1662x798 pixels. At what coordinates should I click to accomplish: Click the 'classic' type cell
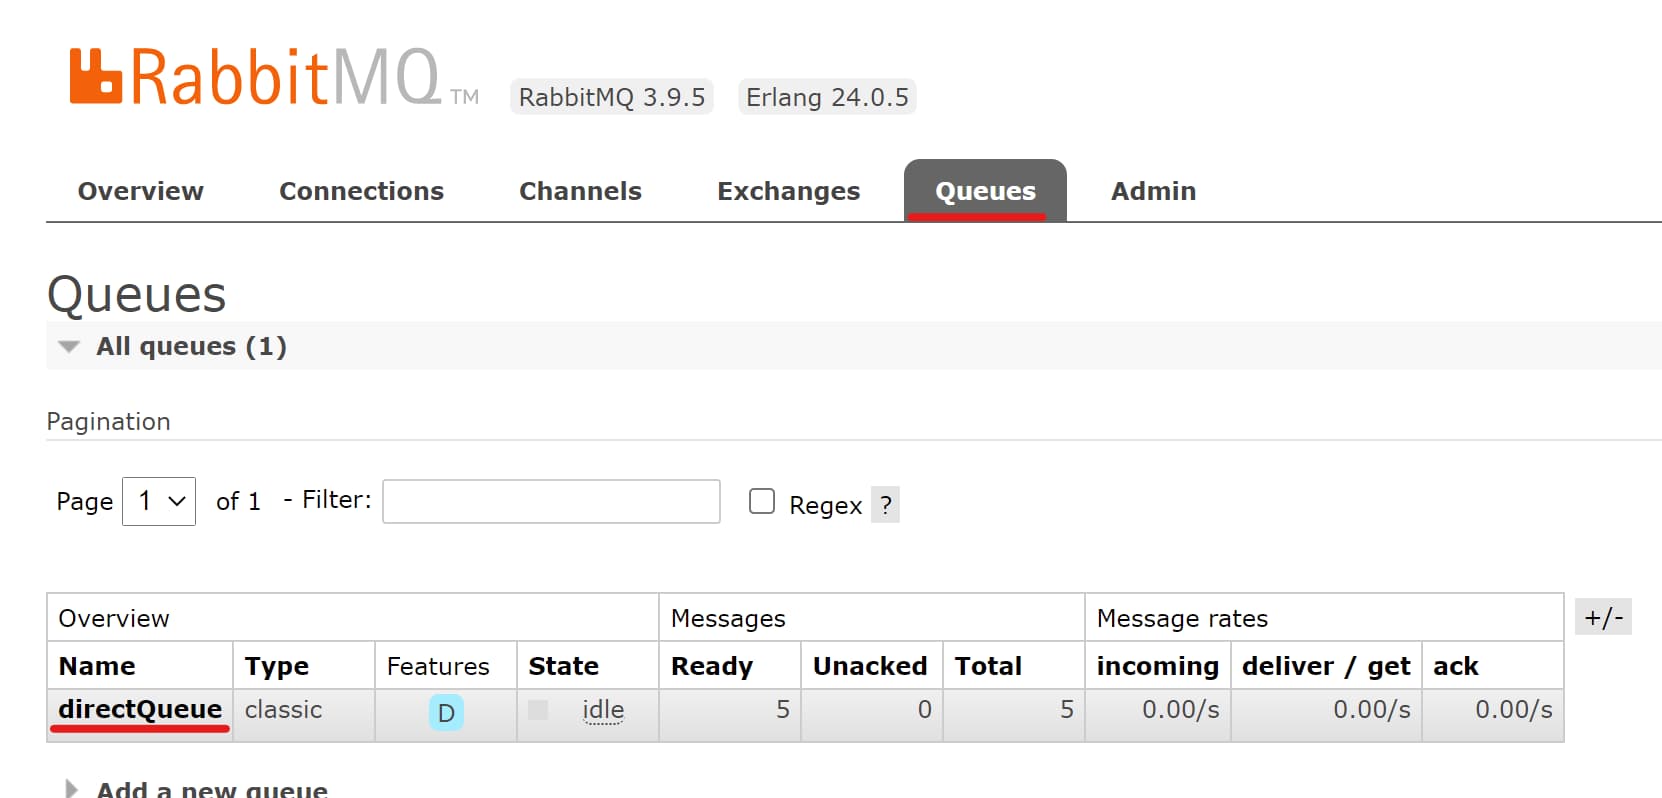284,710
